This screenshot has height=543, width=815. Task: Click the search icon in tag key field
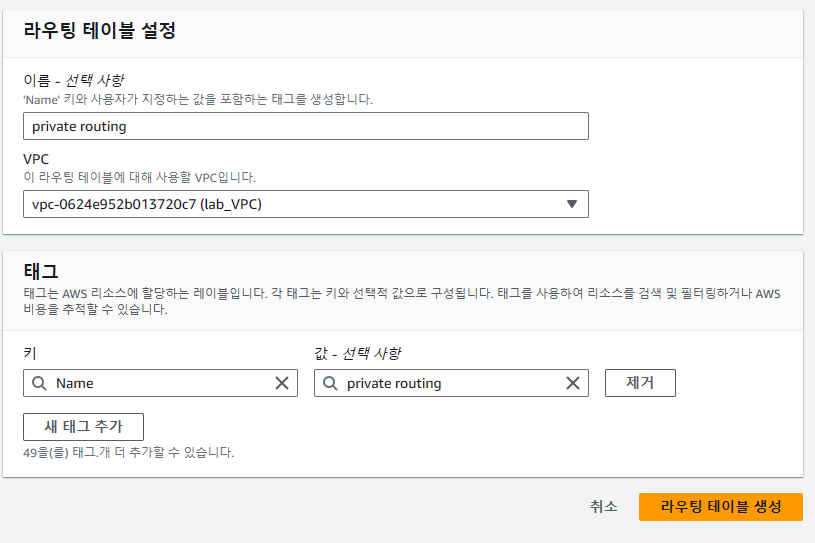tap(39, 383)
